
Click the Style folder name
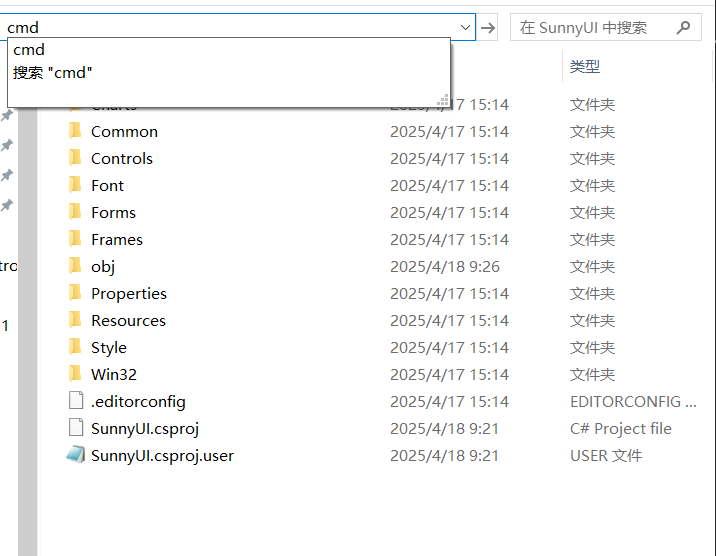click(109, 347)
